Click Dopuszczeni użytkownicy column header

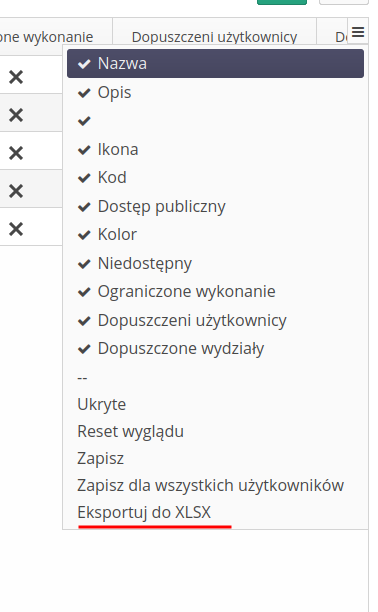[214, 37]
